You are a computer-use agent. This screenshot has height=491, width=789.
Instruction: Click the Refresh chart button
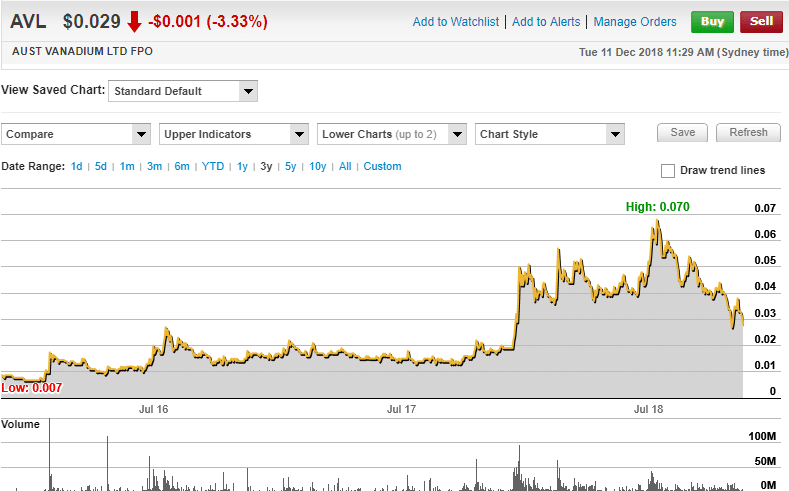tap(748, 133)
